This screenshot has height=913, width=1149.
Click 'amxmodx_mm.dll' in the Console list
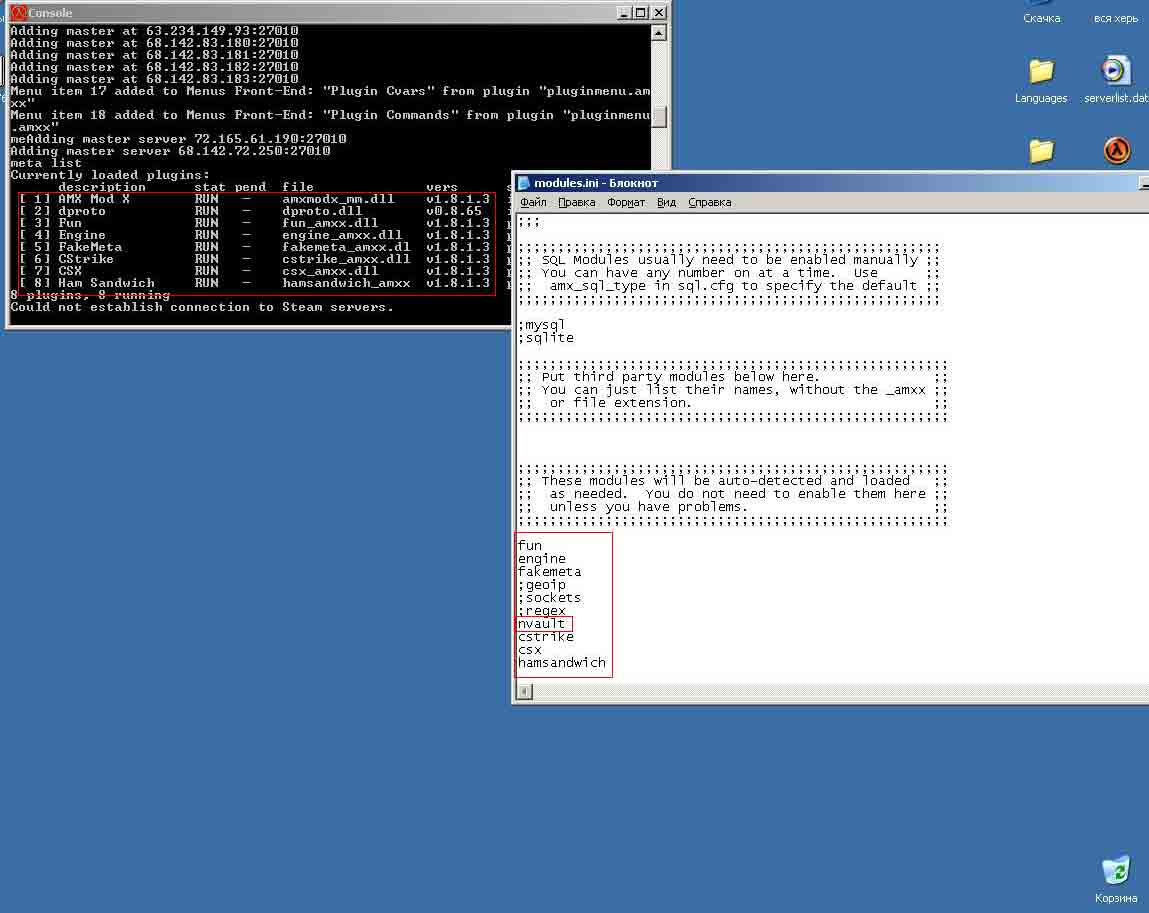tap(338, 199)
